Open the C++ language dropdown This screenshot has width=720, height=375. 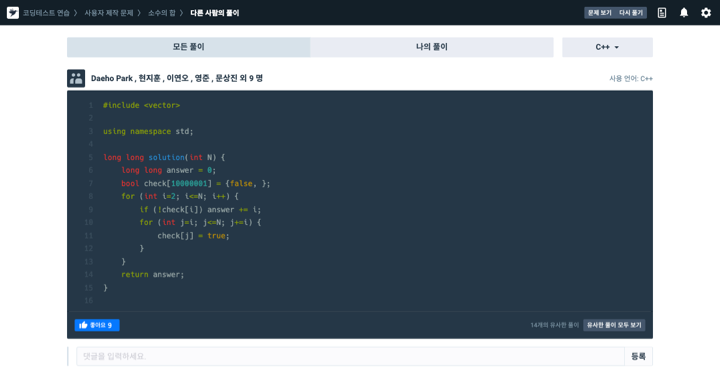(x=607, y=47)
